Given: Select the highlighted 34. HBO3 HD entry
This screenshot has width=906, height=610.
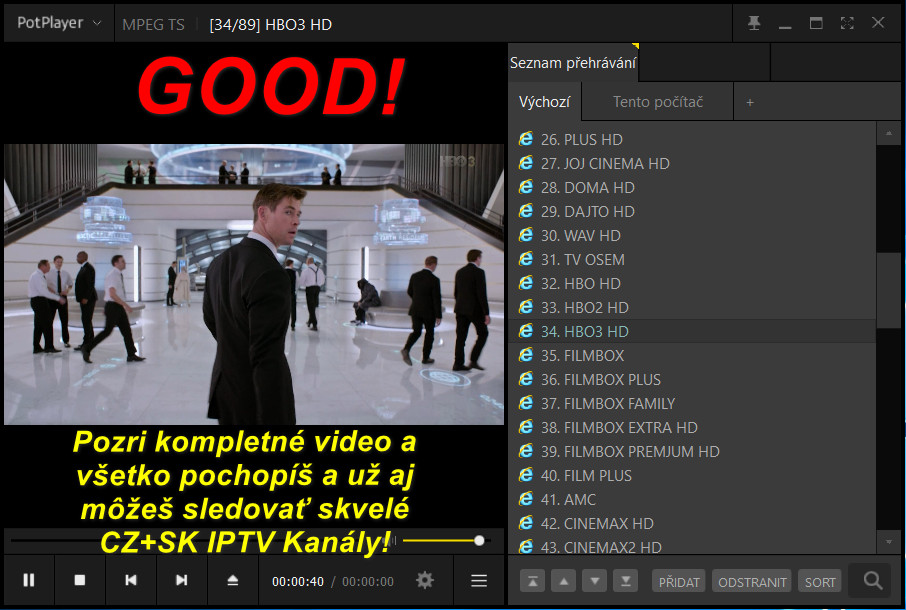Looking at the screenshot, I should 692,331.
